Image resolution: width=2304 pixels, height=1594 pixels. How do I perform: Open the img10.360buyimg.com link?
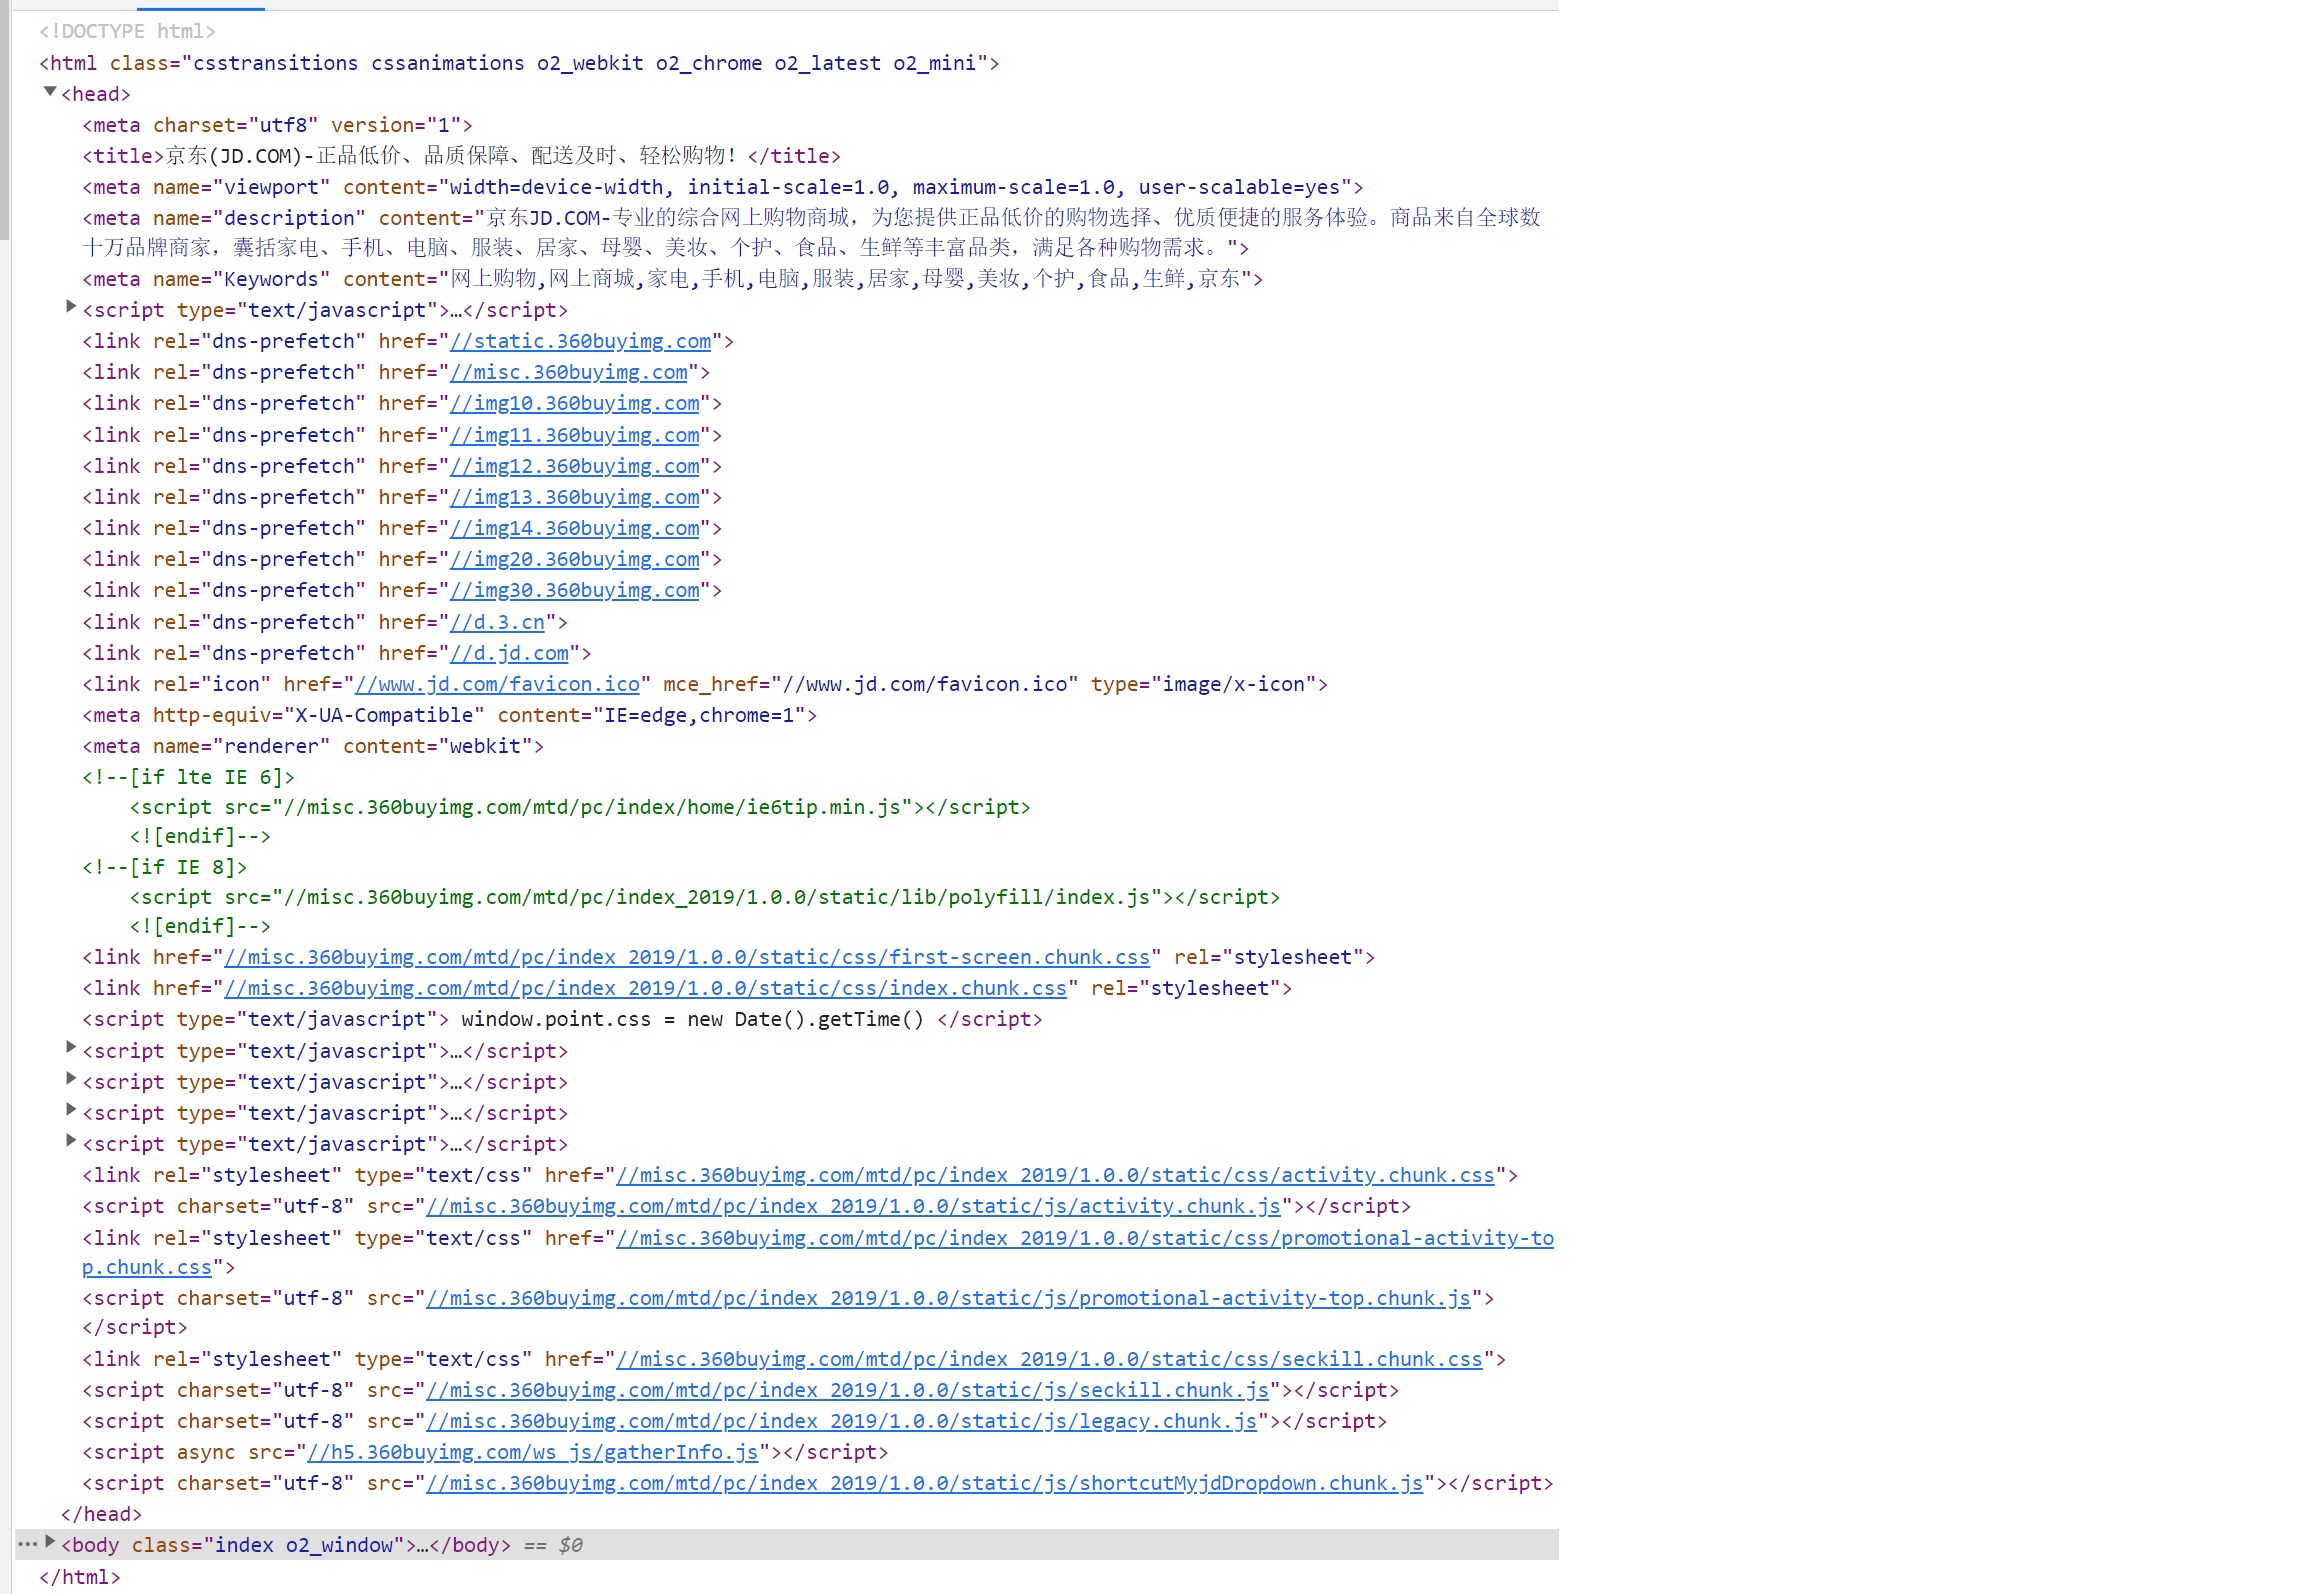click(575, 404)
